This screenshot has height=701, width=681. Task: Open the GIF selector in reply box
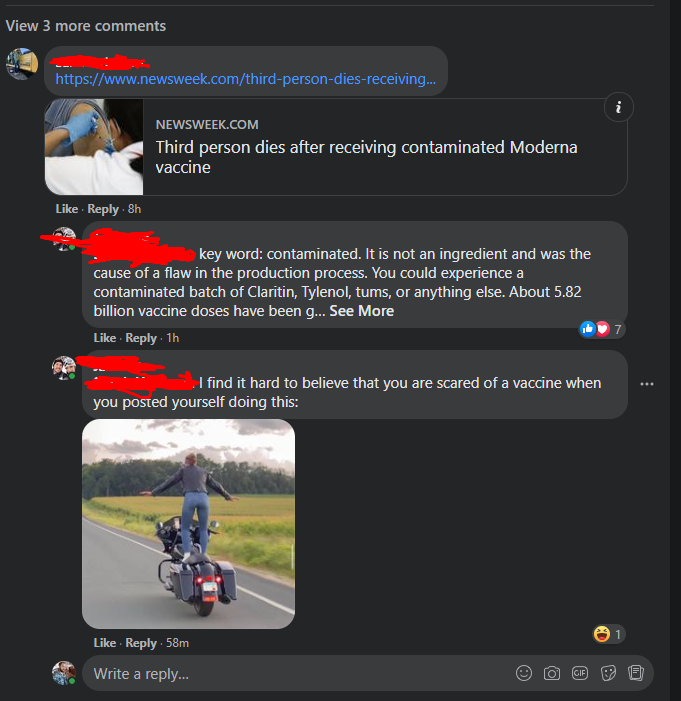point(580,673)
